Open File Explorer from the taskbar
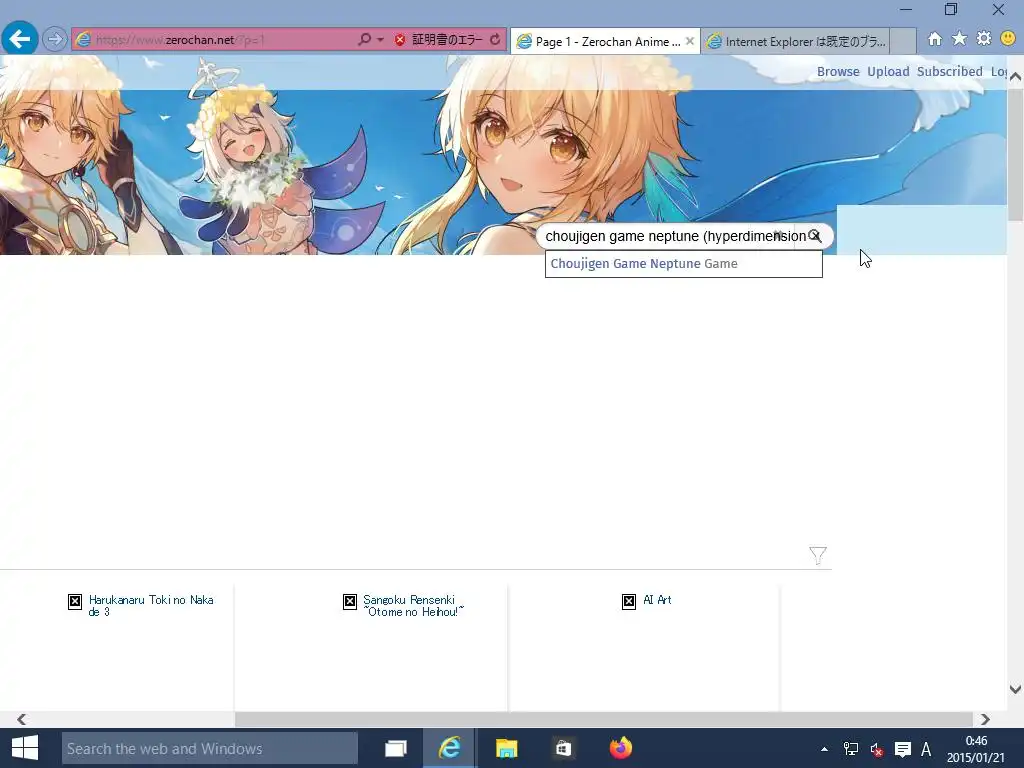The image size is (1024, 768). click(506, 748)
